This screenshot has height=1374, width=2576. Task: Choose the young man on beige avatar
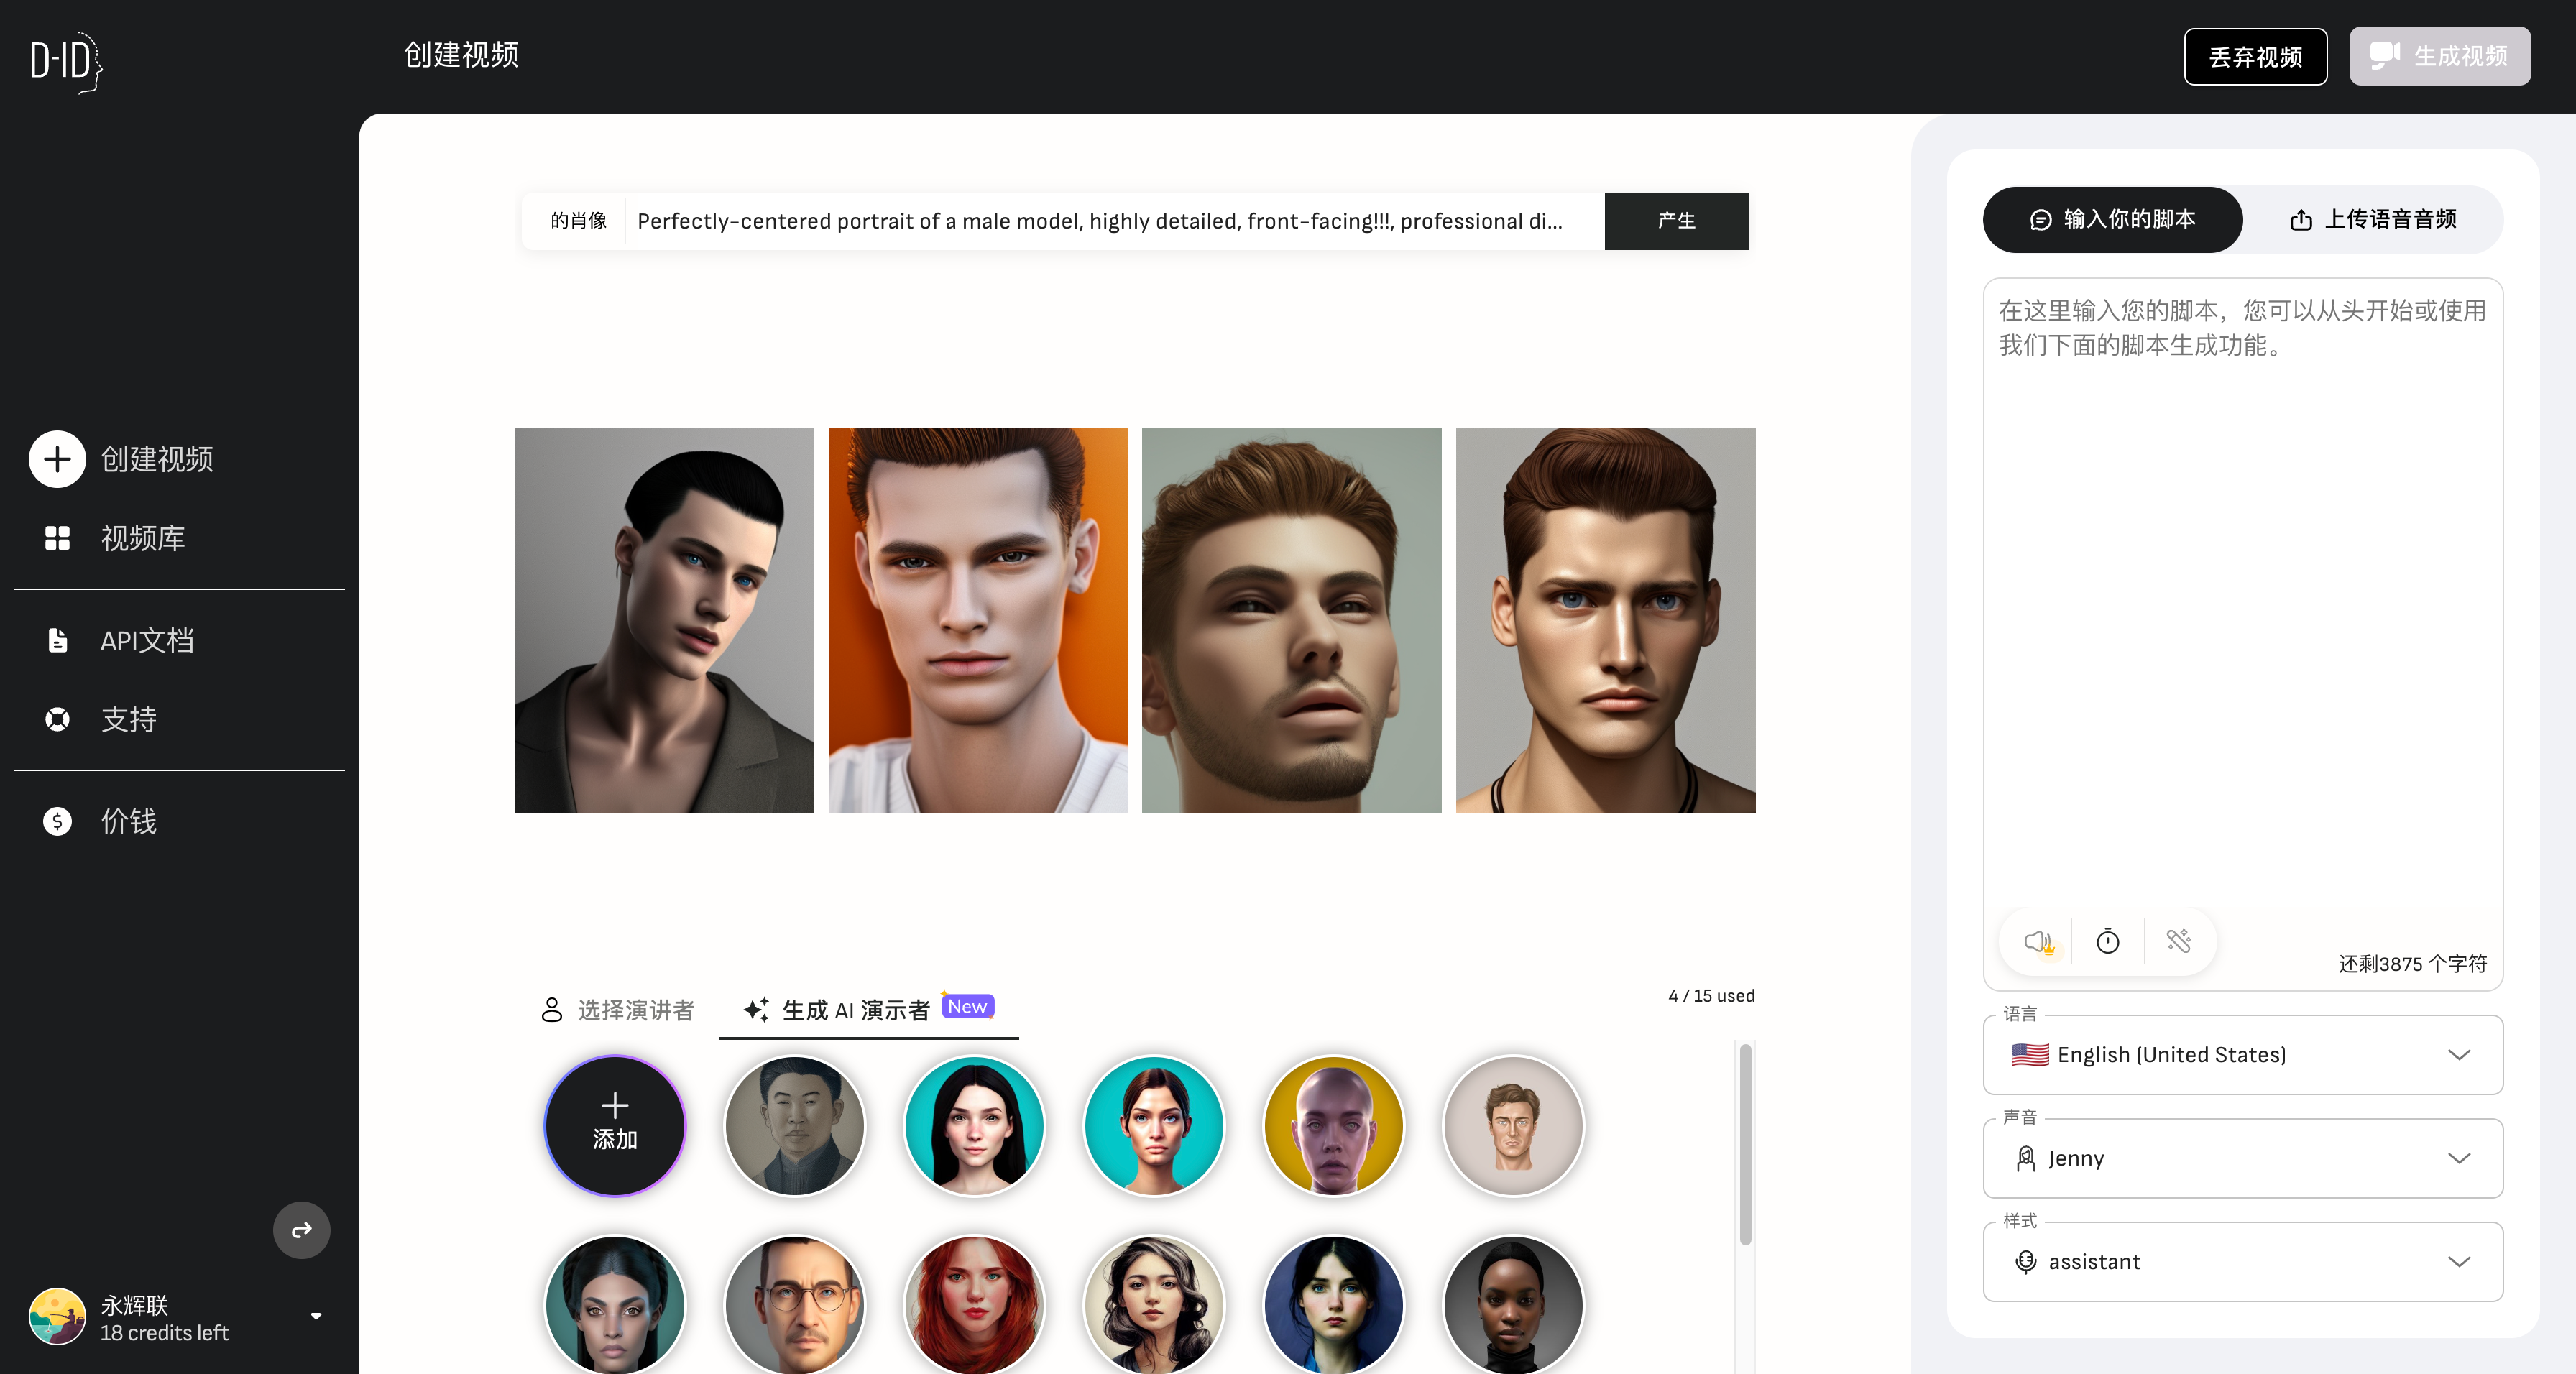click(1513, 1125)
